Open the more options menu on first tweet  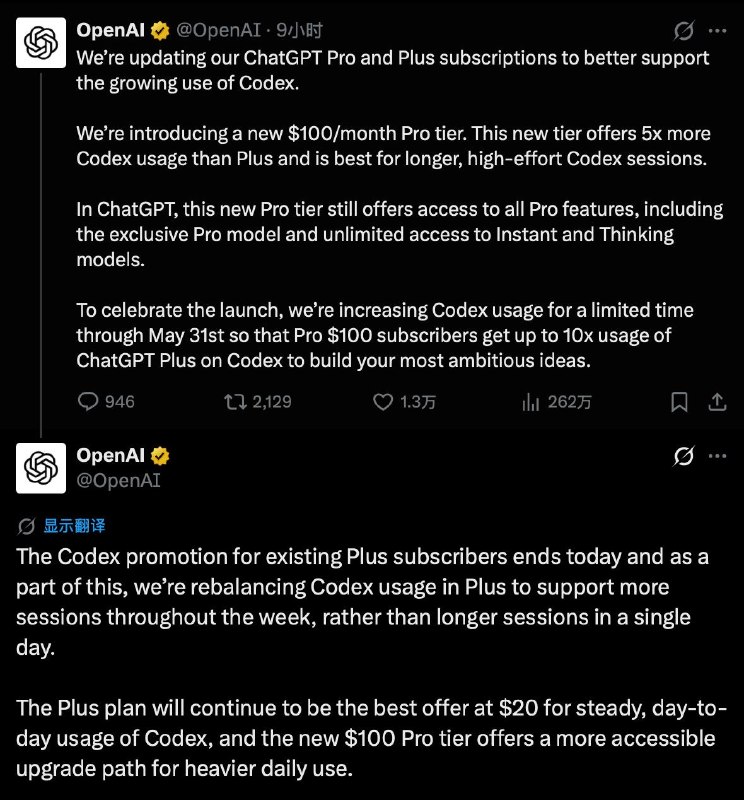click(x=719, y=31)
